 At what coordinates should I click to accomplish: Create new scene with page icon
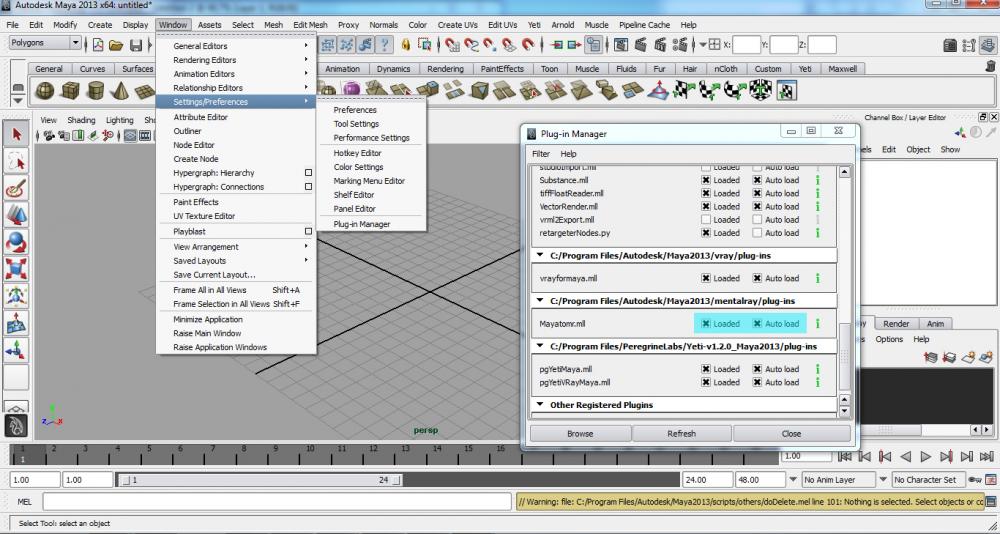[x=98, y=45]
